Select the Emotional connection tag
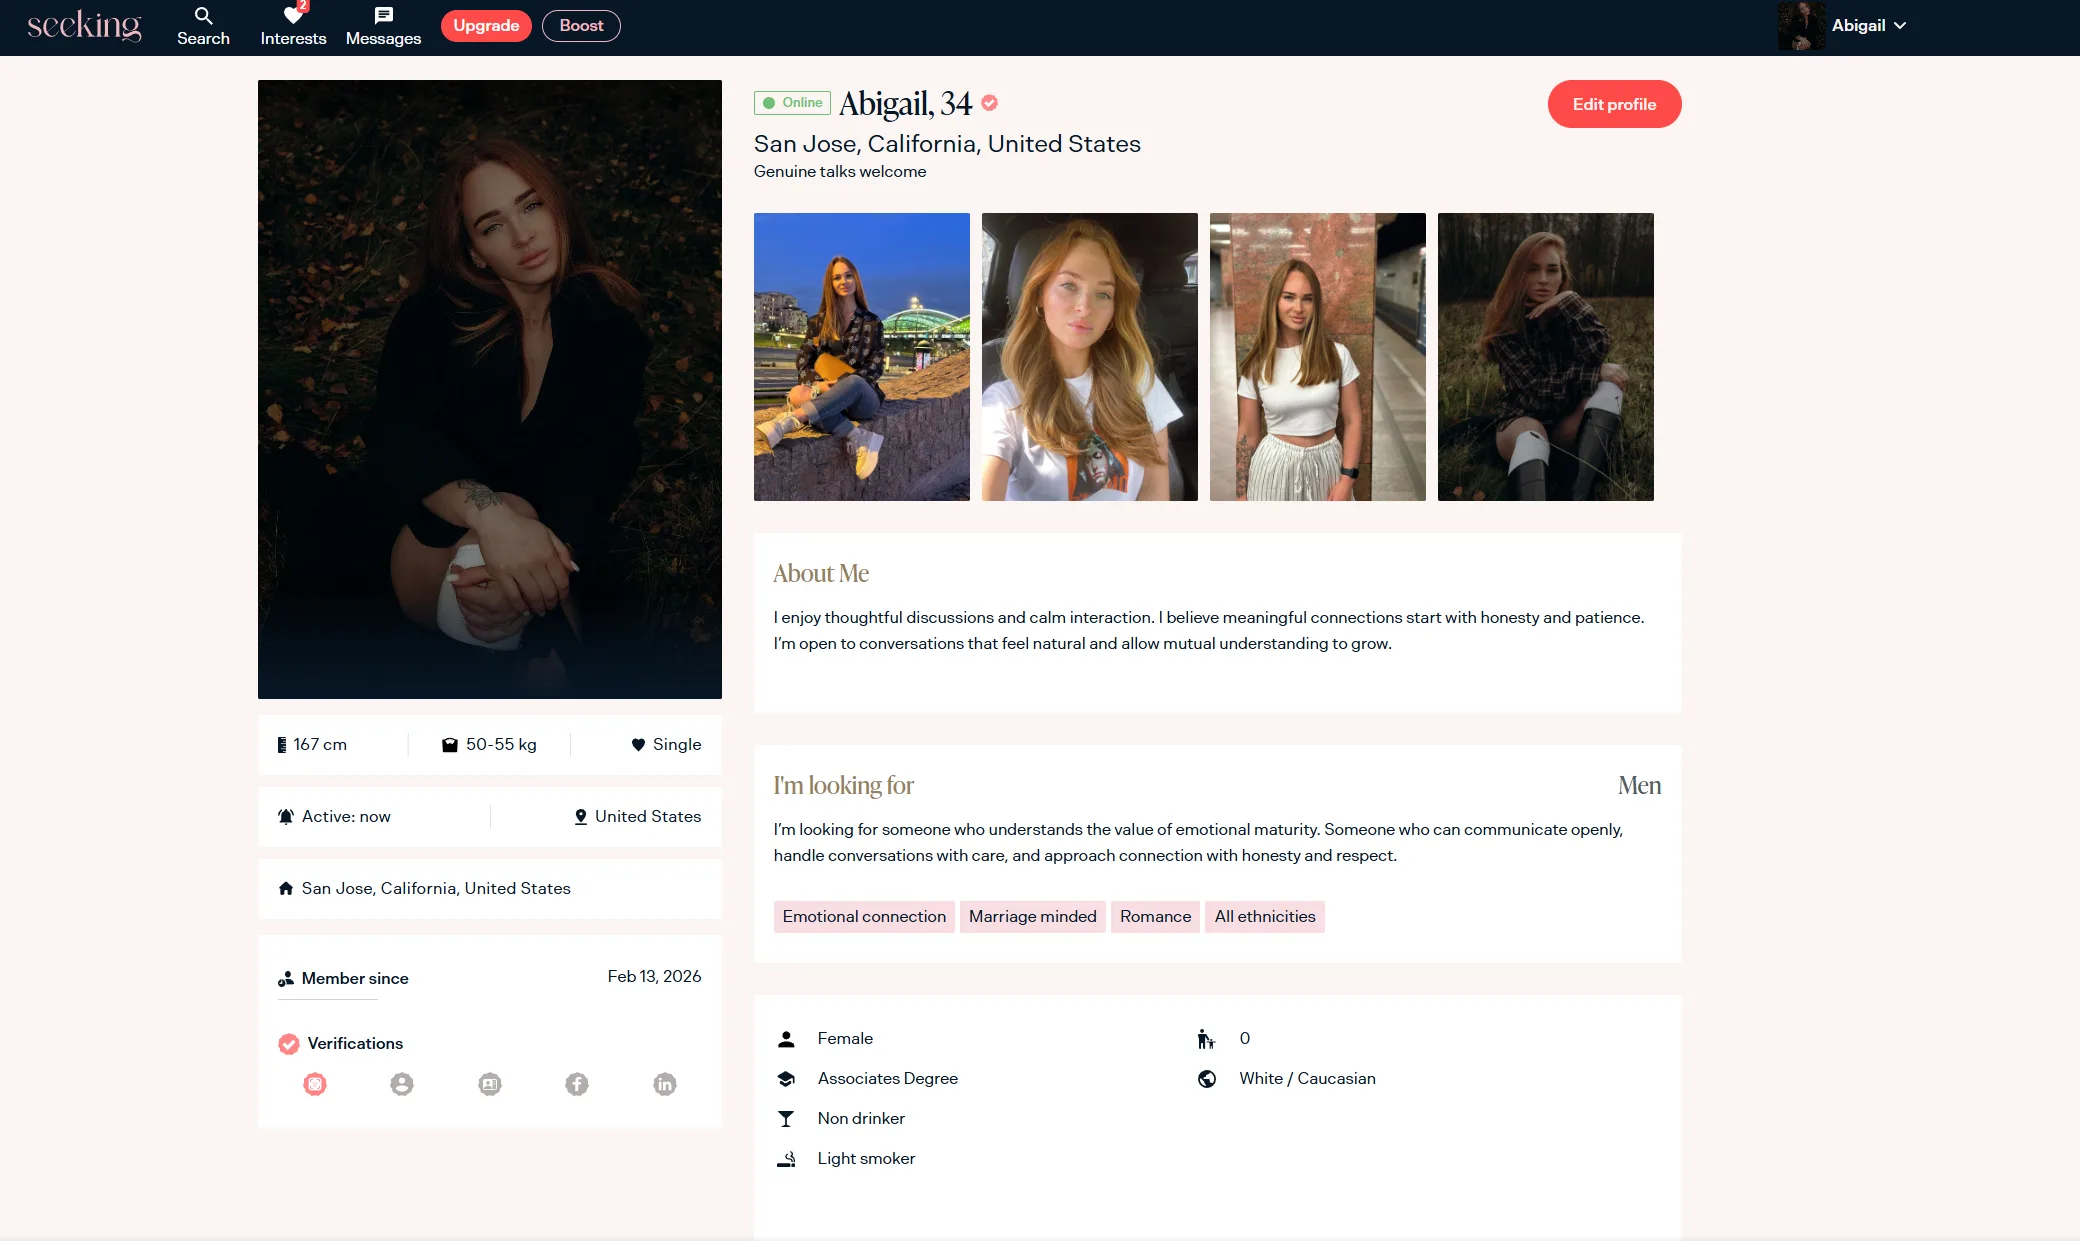The width and height of the screenshot is (2080, 1241). coord(864,917)
